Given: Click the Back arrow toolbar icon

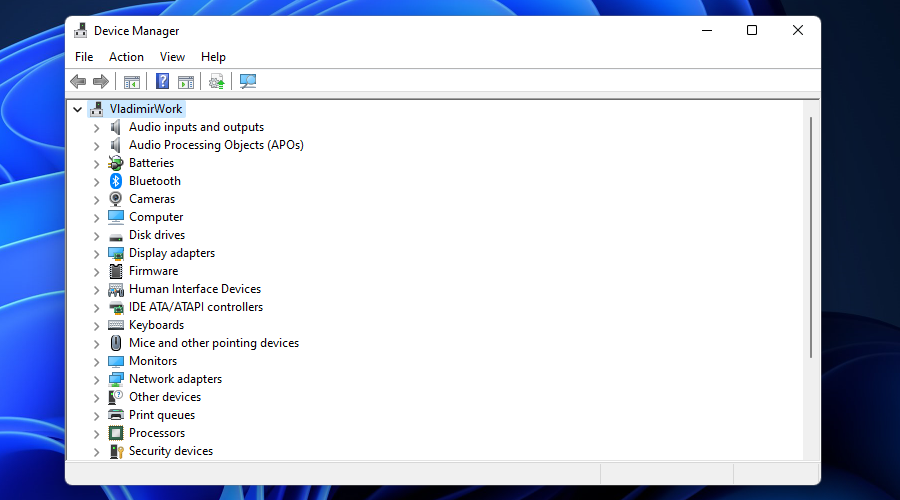Looking at the screenshot, I should (78, 82).
